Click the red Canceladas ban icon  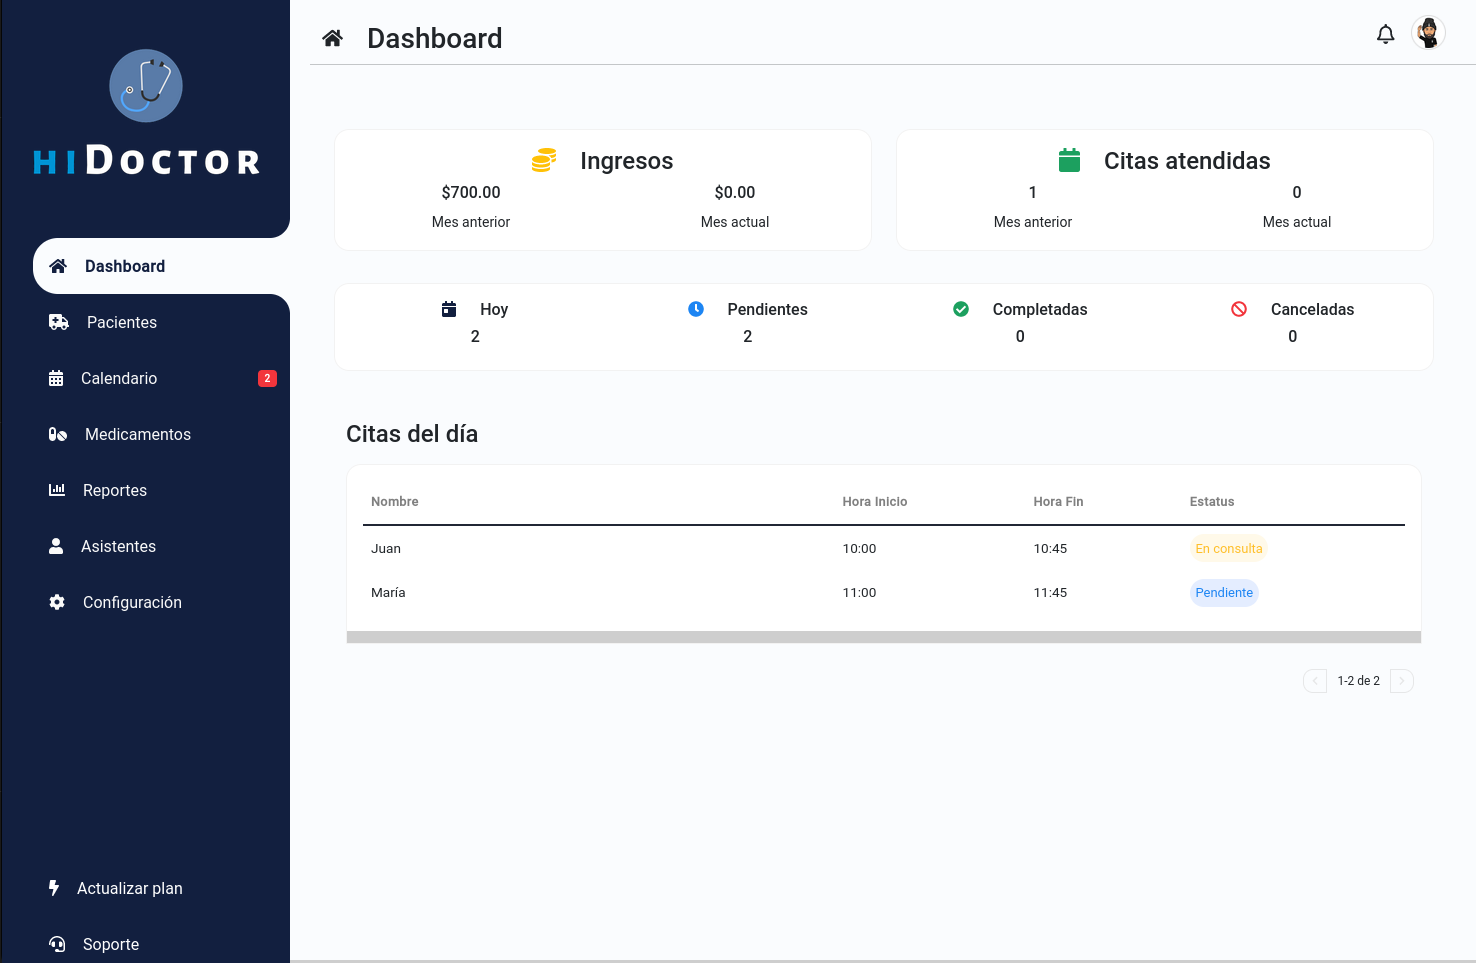point(1239,309)
